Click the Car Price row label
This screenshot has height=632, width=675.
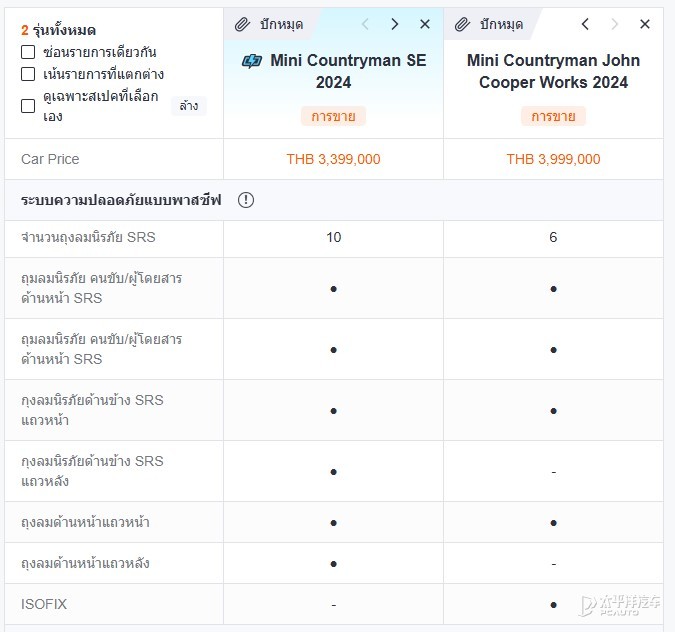[50, 159]
